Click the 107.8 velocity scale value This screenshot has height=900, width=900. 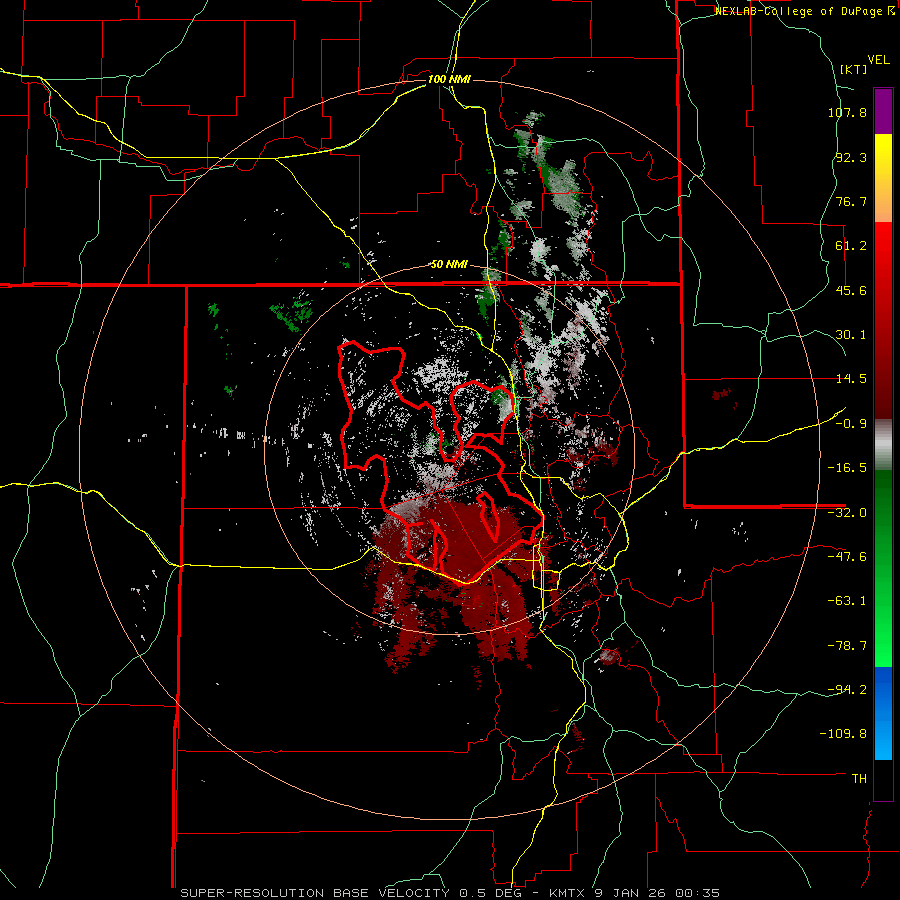click(x=847, y=112)
